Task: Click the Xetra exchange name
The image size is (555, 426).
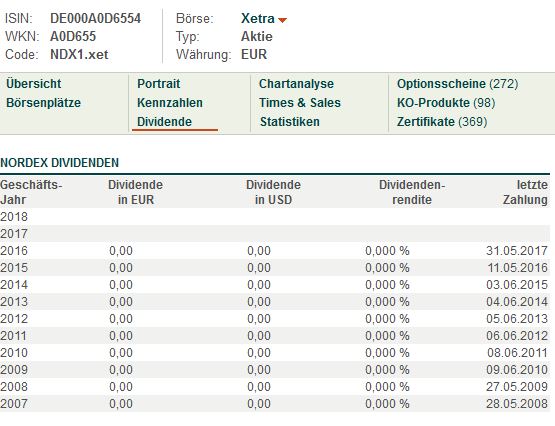Action: coord(258,18)
